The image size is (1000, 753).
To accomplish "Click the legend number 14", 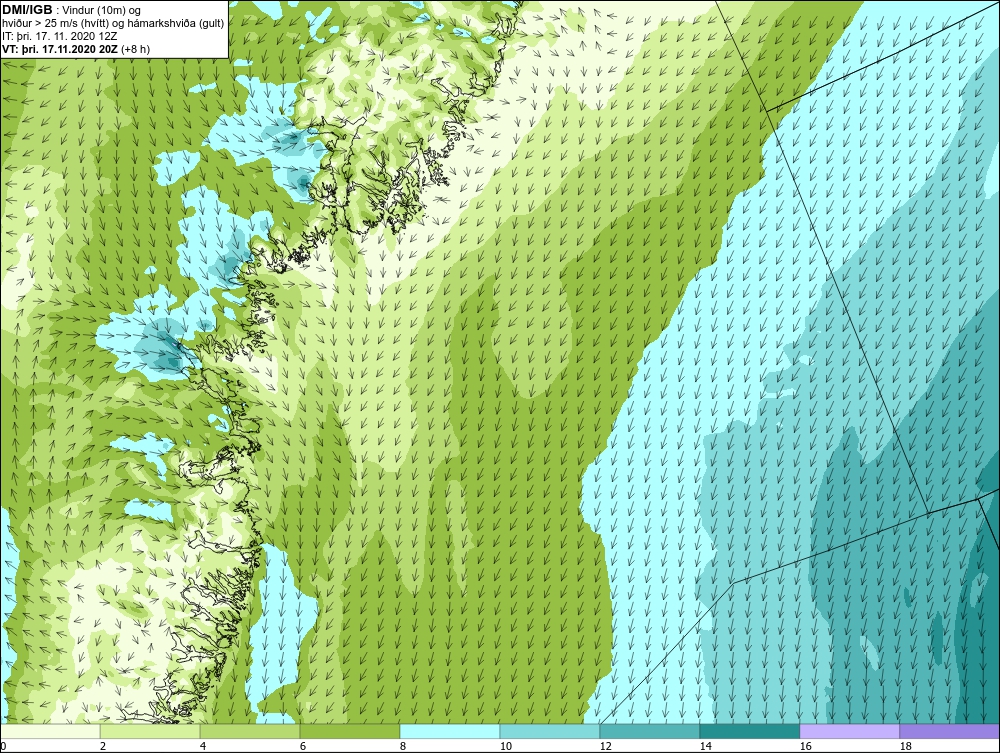I will (705, 746).
